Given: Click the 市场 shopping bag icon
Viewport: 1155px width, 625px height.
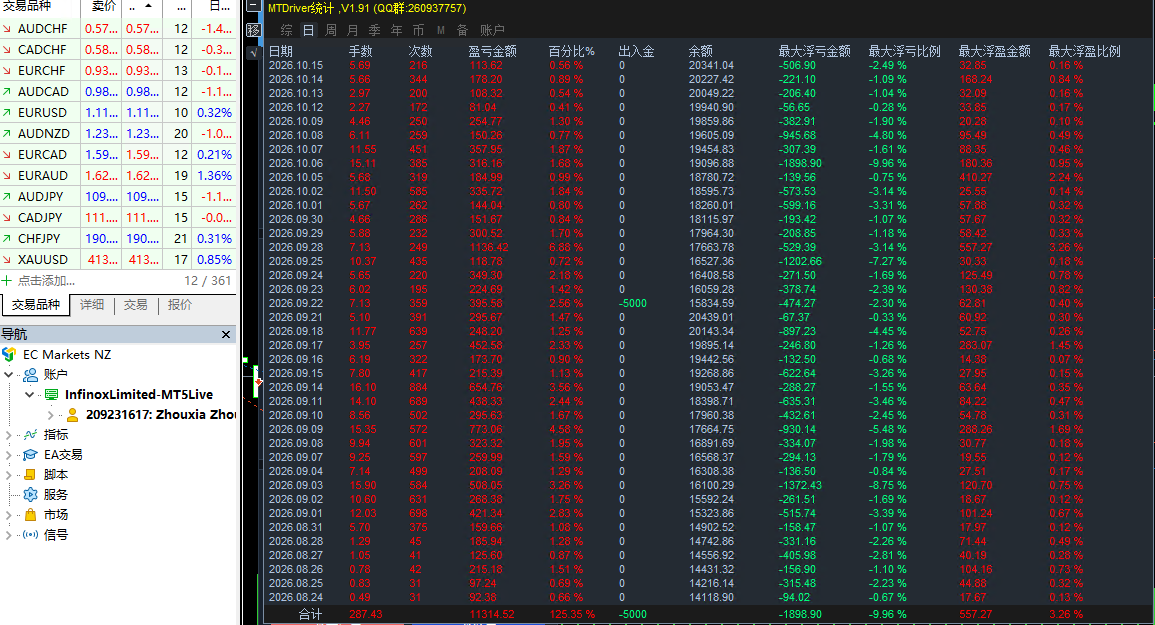Looking at the screenshot, I should click(x=30, y=514).
